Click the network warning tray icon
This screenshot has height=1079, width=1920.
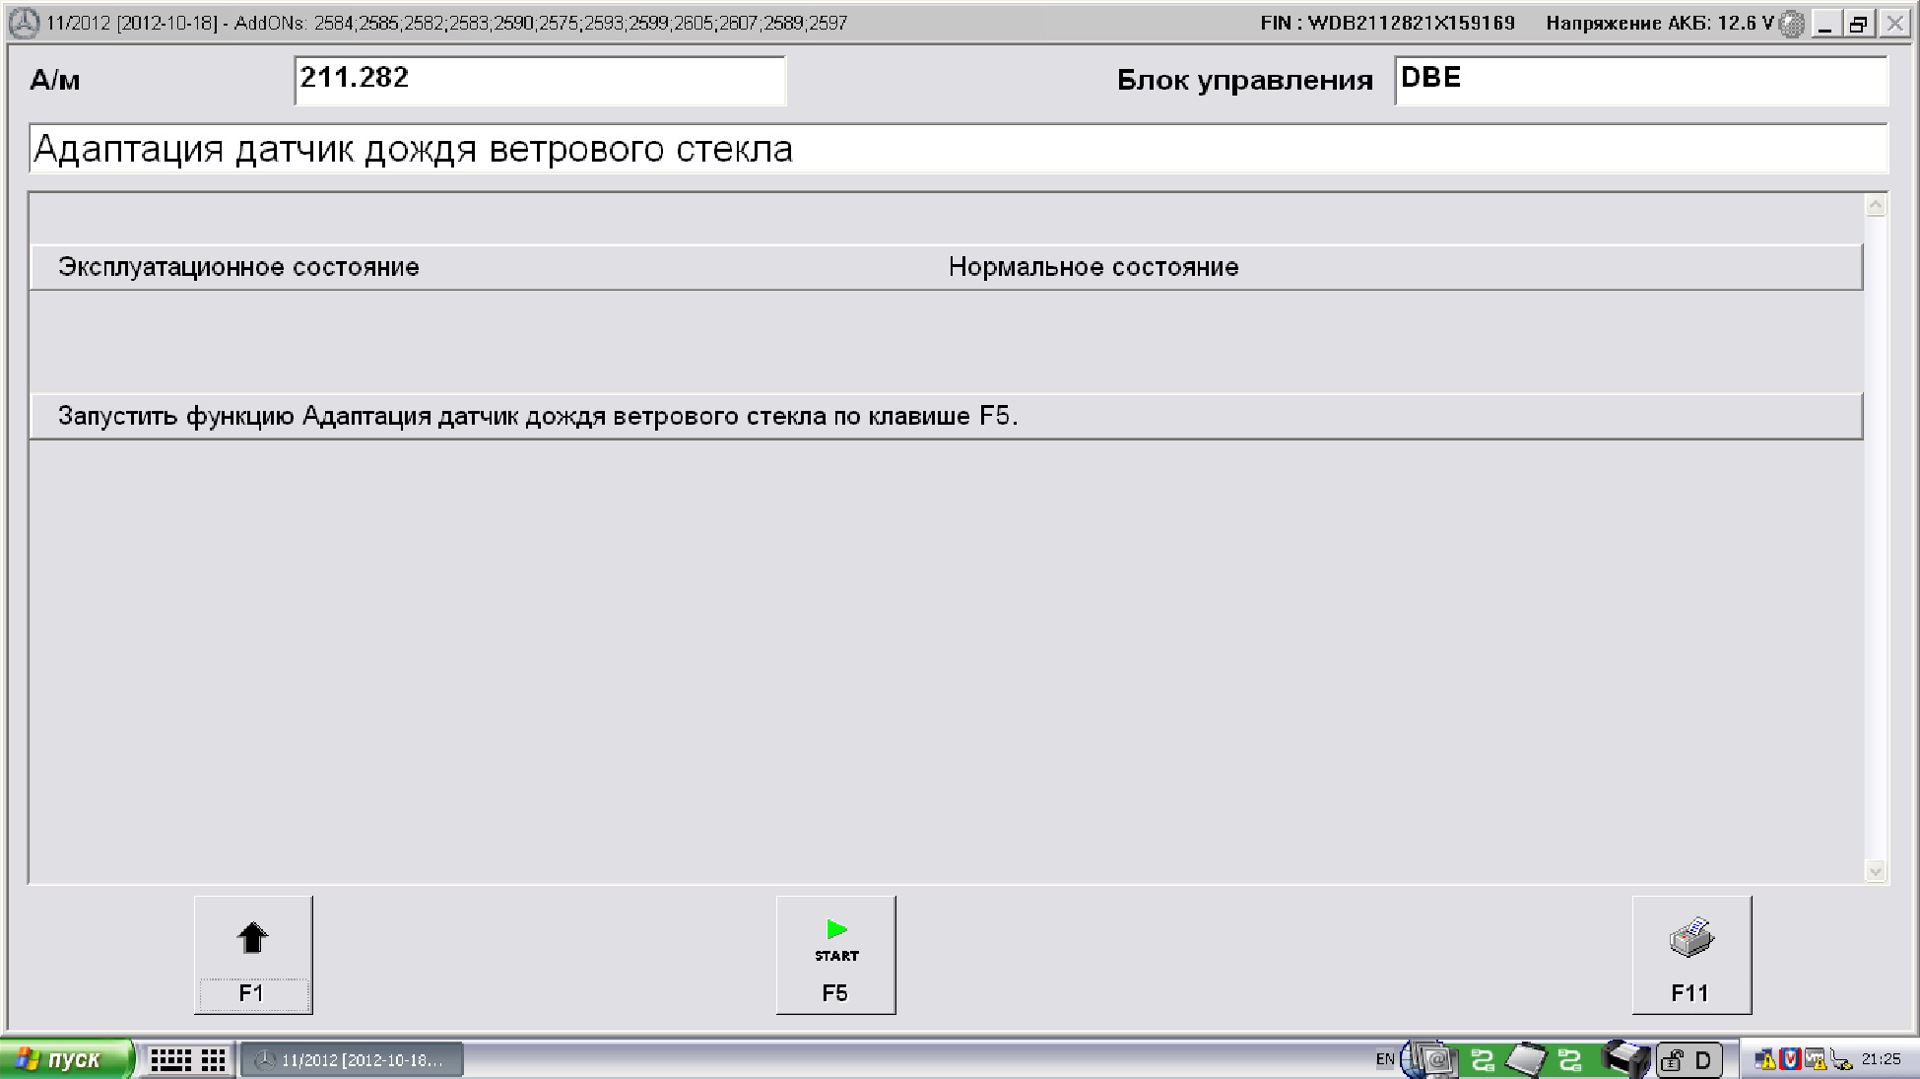click(x=1765, y=1060)
